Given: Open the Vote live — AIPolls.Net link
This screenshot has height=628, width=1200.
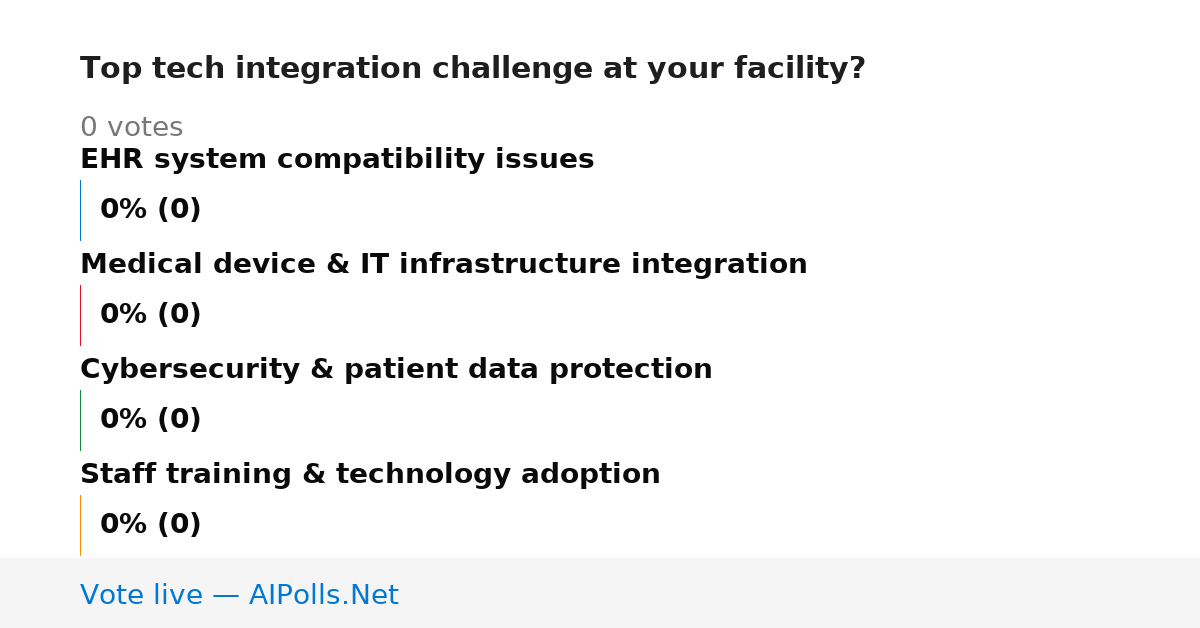Looking at the screenshot, I should (239, 596).
